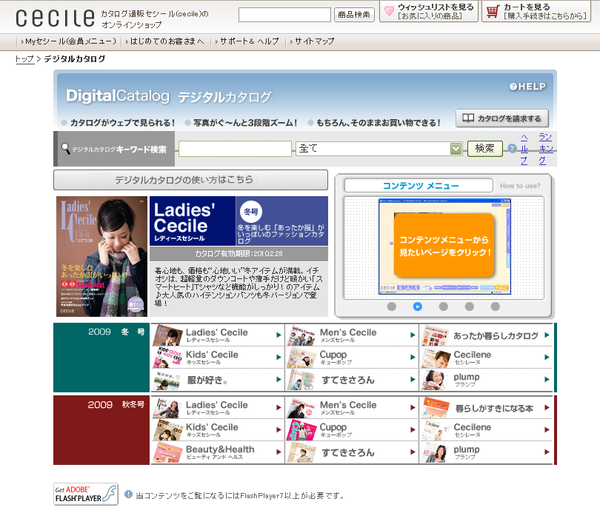Screen dimensions: 600x513
Task: Open 2009 winter 服が好き。 catalog
Action: tap(217, 380)
